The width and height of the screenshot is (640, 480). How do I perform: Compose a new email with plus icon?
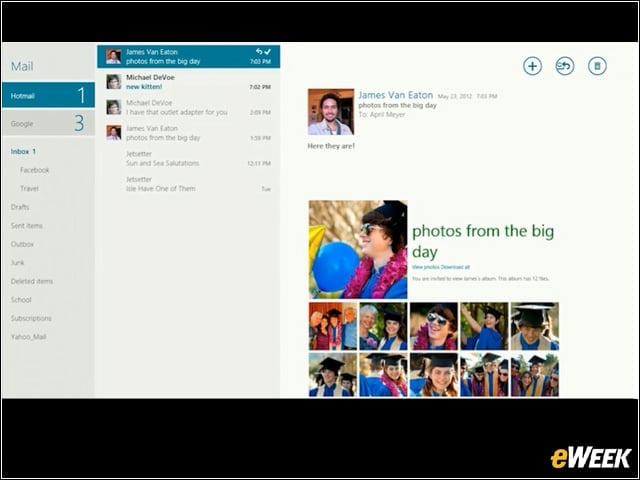[x=532, y=66]
